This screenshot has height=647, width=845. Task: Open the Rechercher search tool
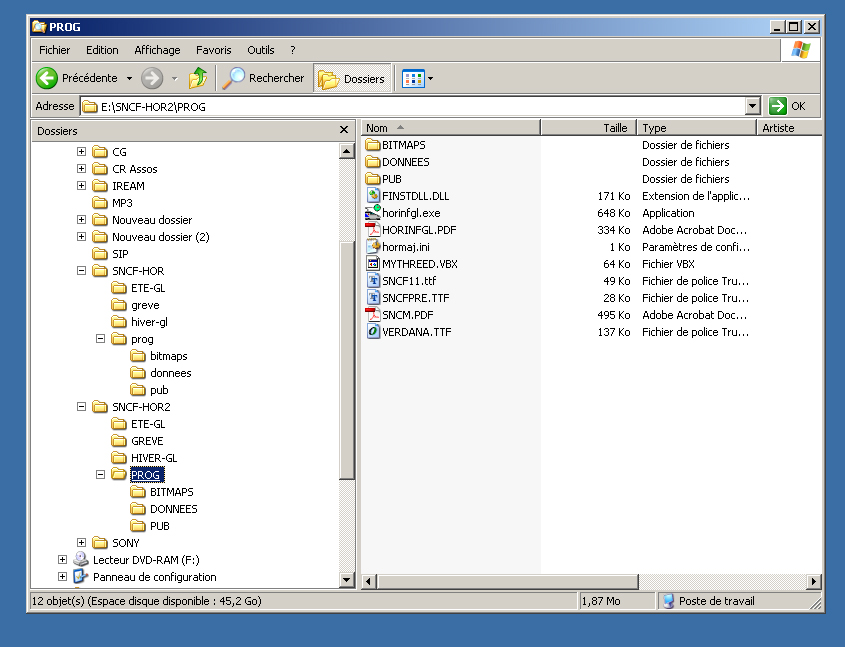point(264,78)
